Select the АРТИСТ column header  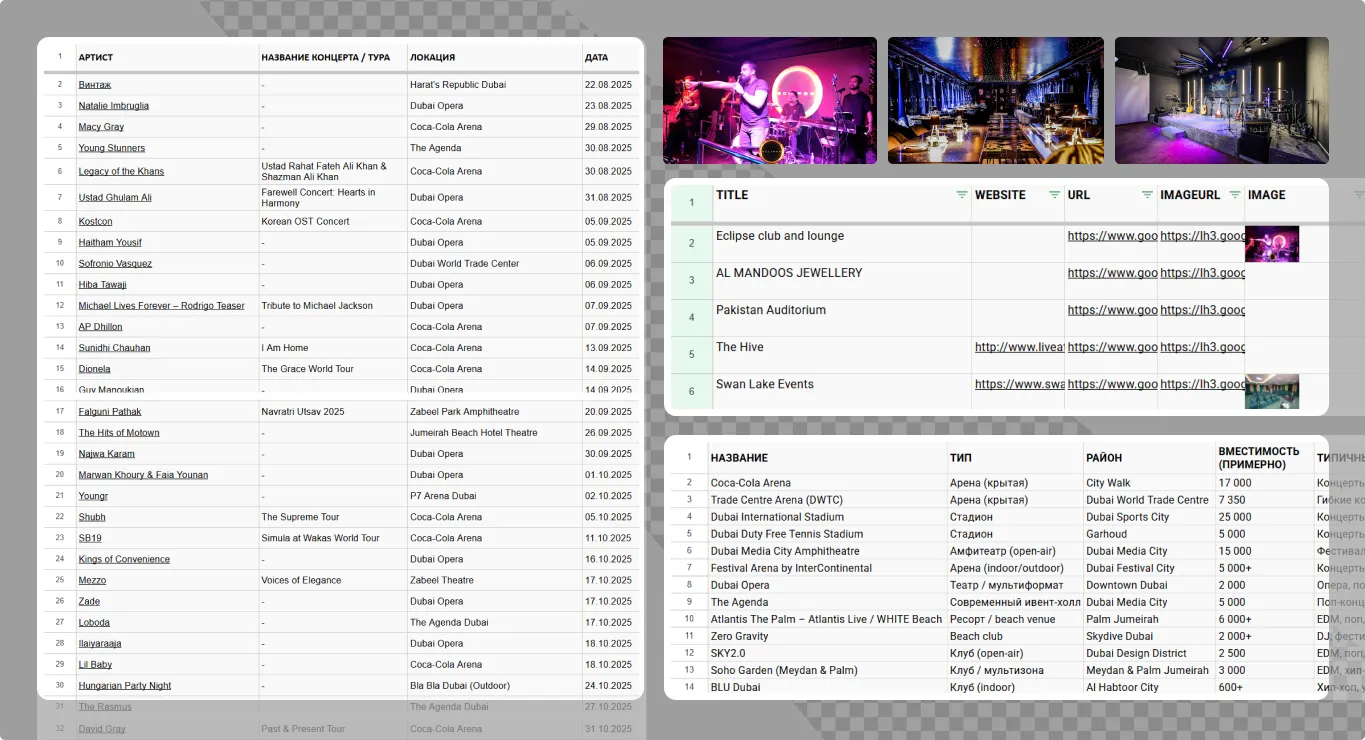pyautogui.click(x=96, y=58)
